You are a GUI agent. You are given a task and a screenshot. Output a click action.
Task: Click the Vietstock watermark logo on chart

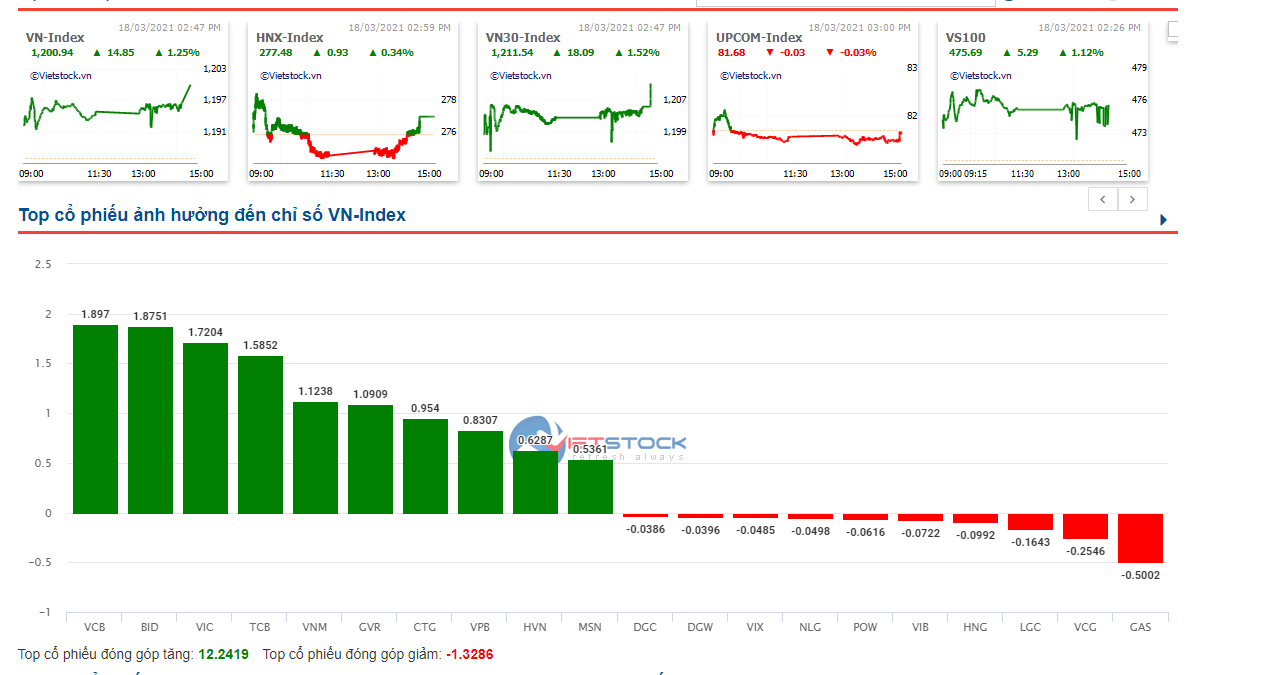click(598, 441)
